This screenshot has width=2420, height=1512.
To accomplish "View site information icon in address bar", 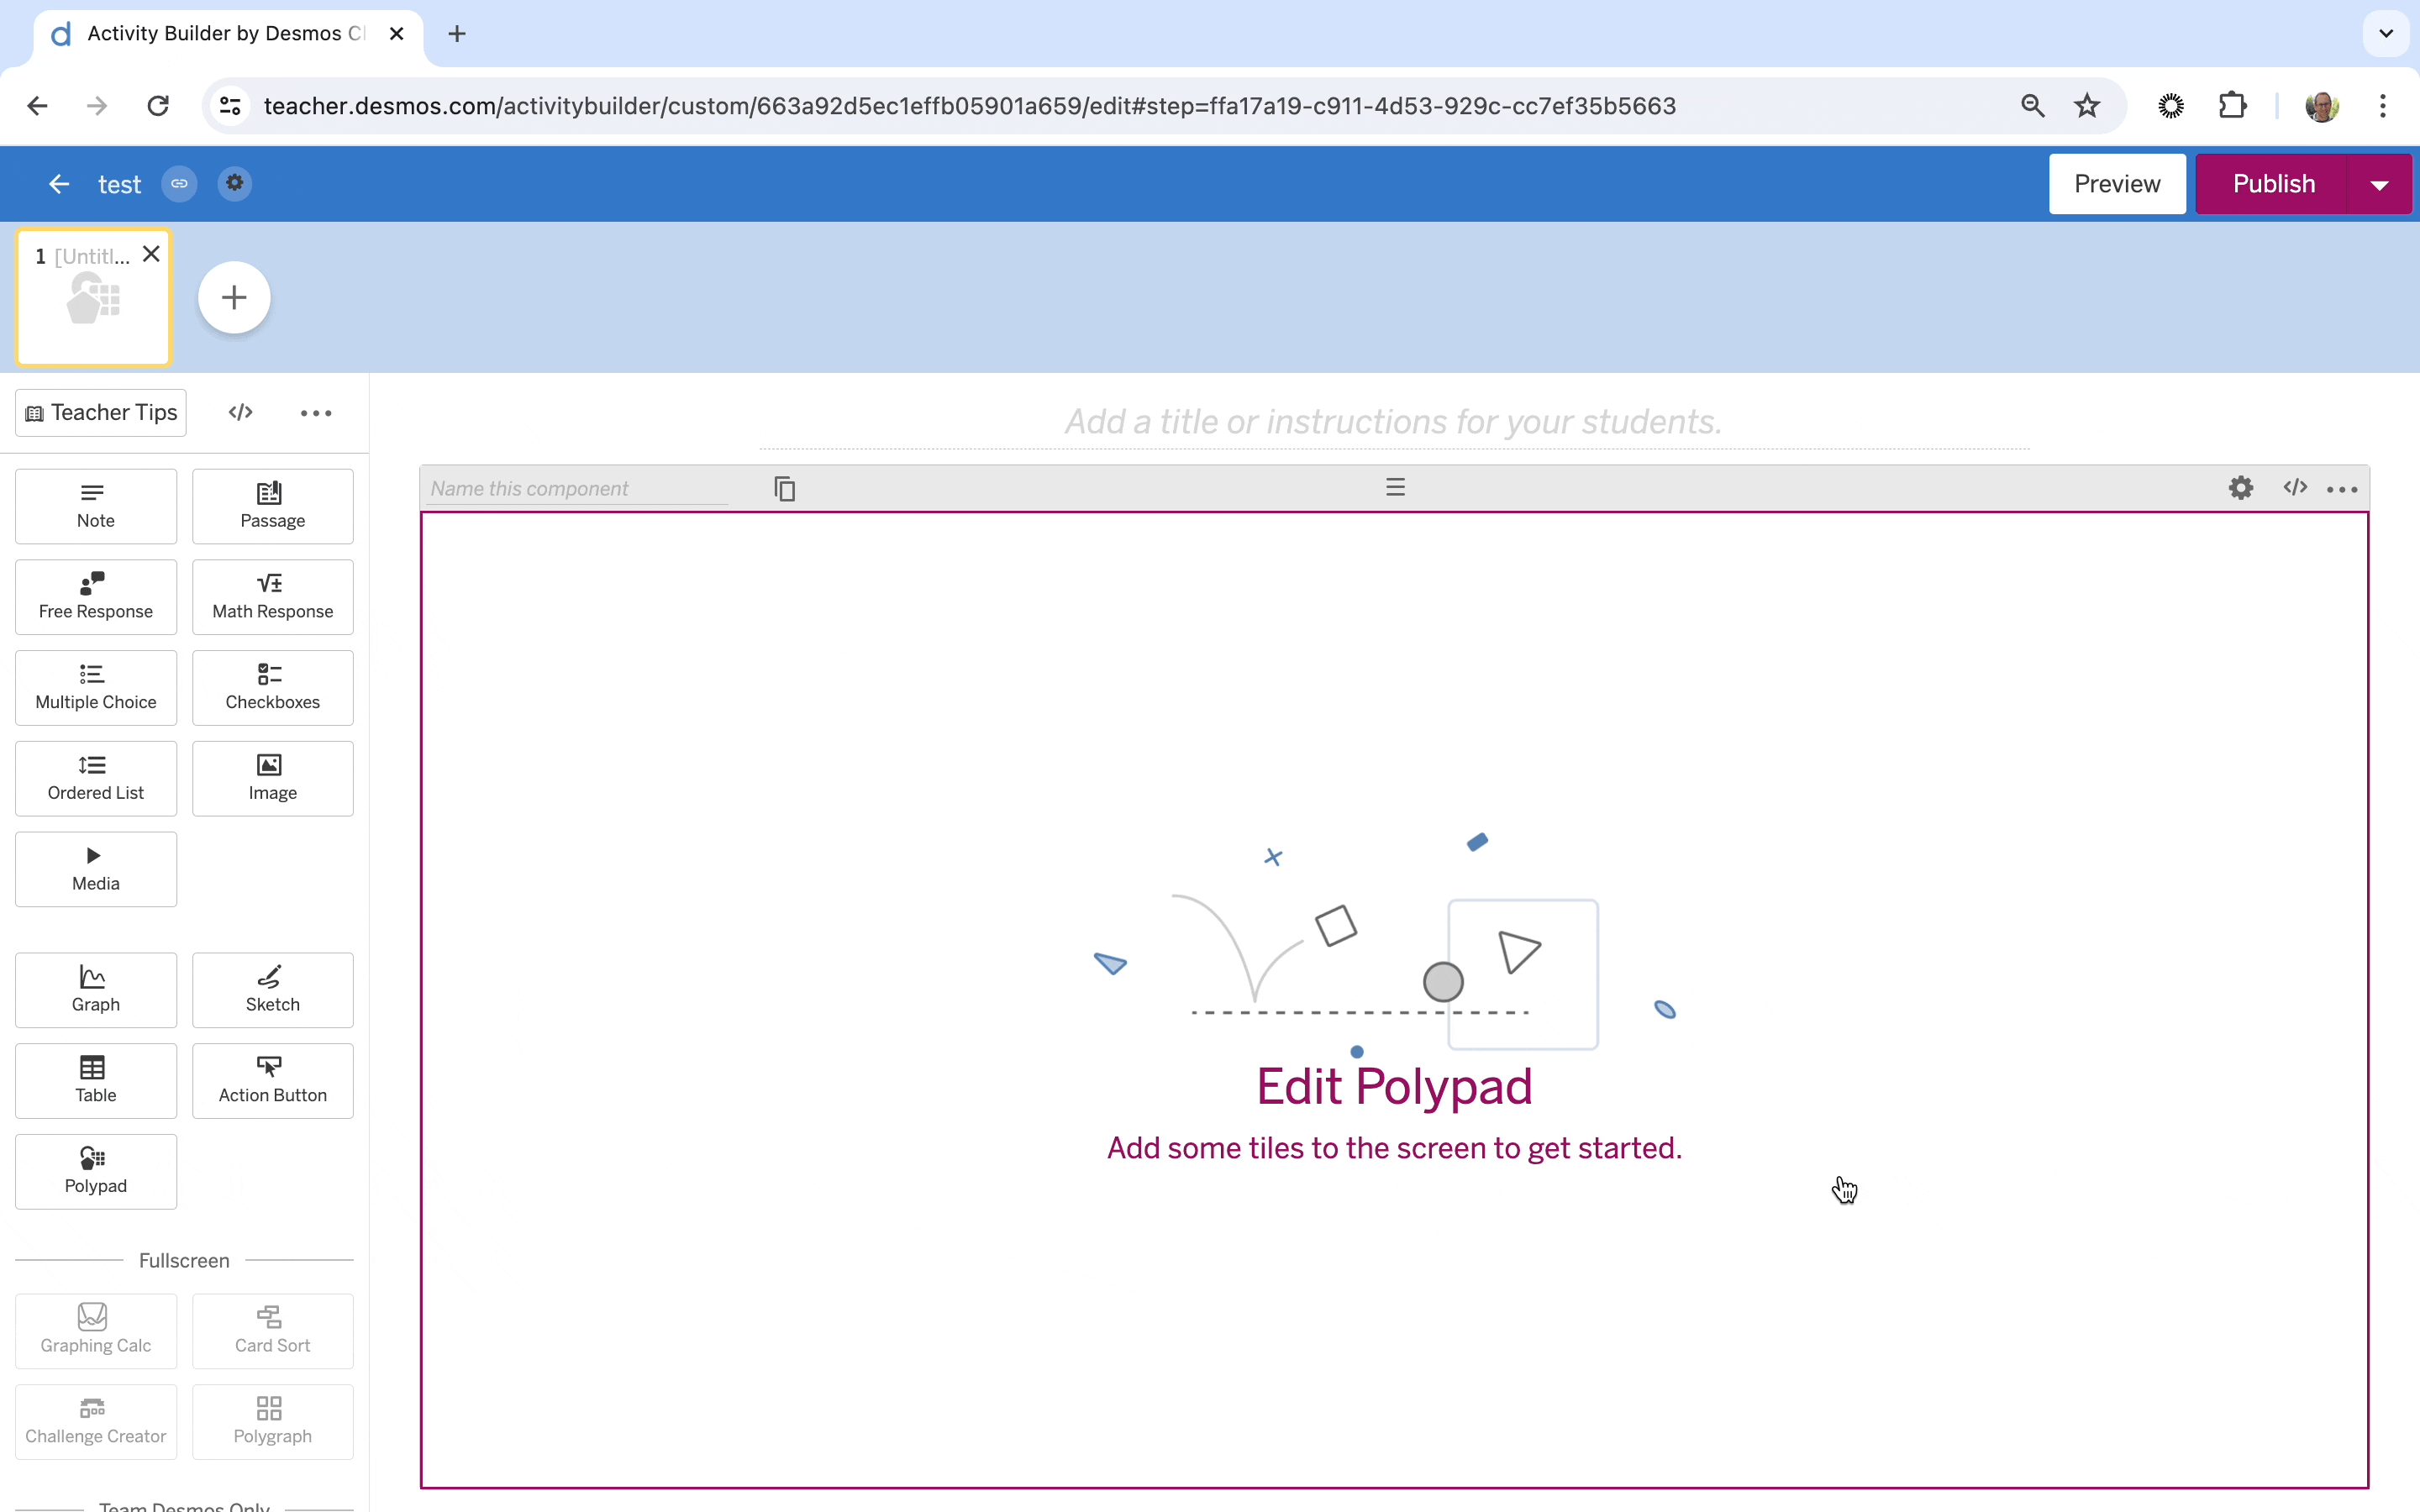I will point(230,106).
